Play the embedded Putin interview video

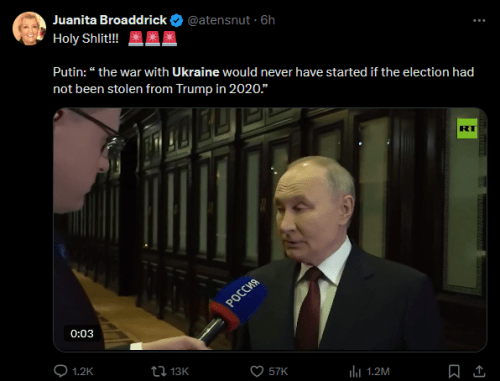(270, 229)
